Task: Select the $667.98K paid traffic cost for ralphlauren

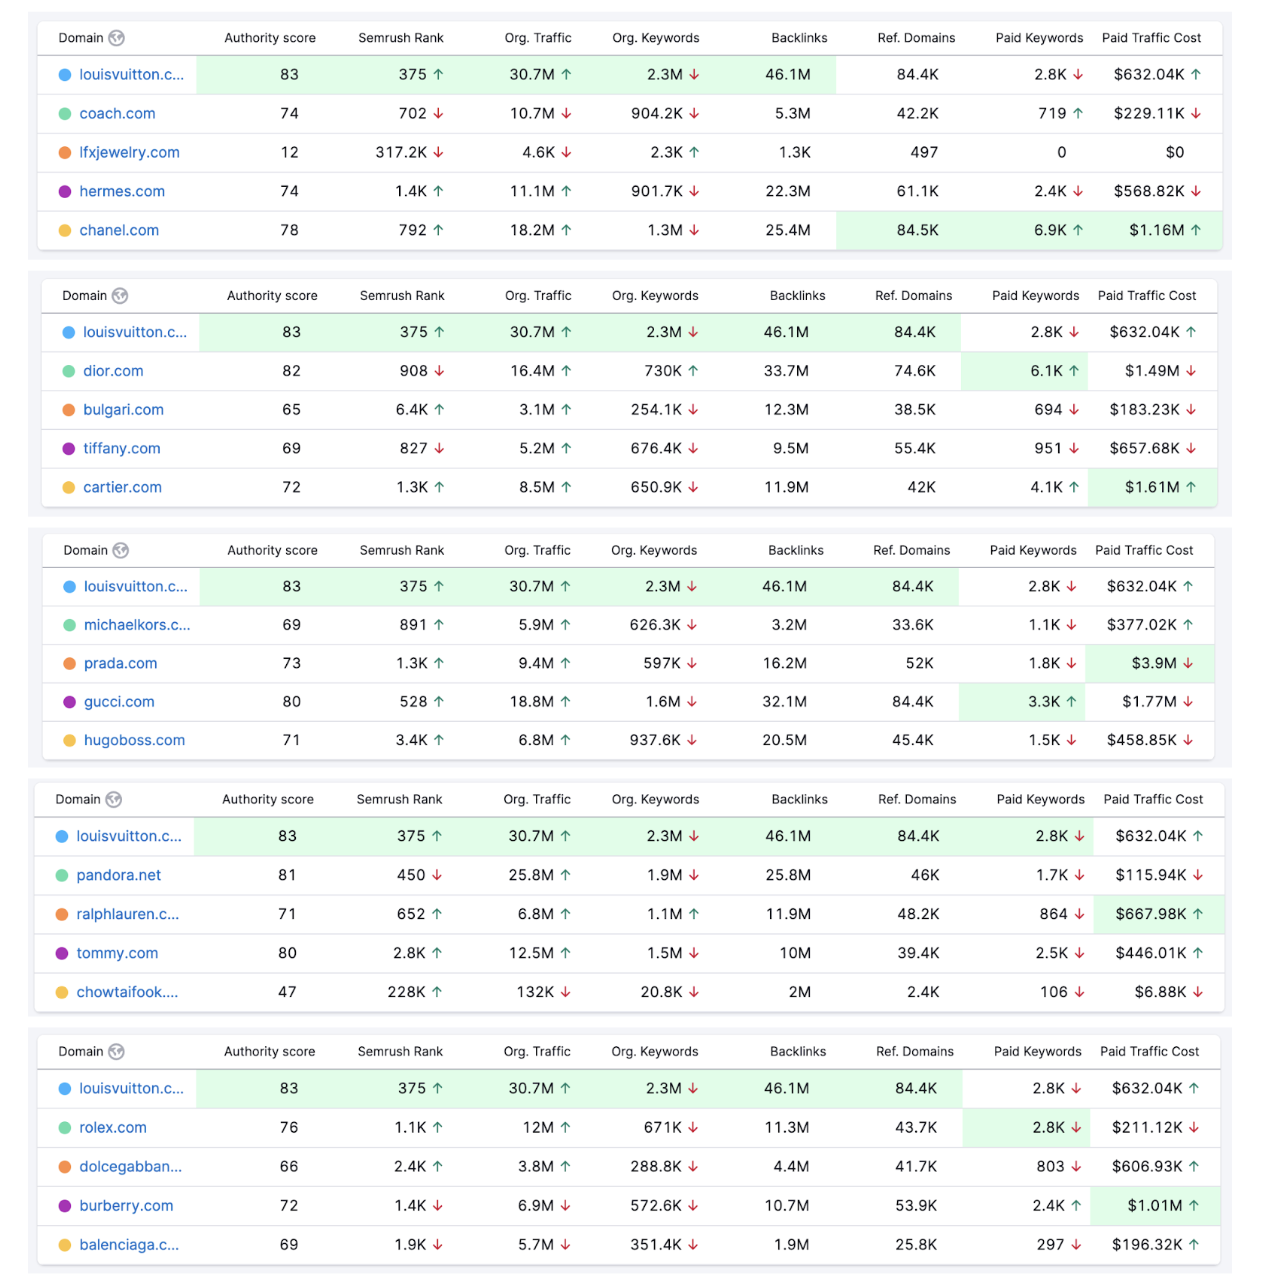Action: click(x=1159, y=915)
